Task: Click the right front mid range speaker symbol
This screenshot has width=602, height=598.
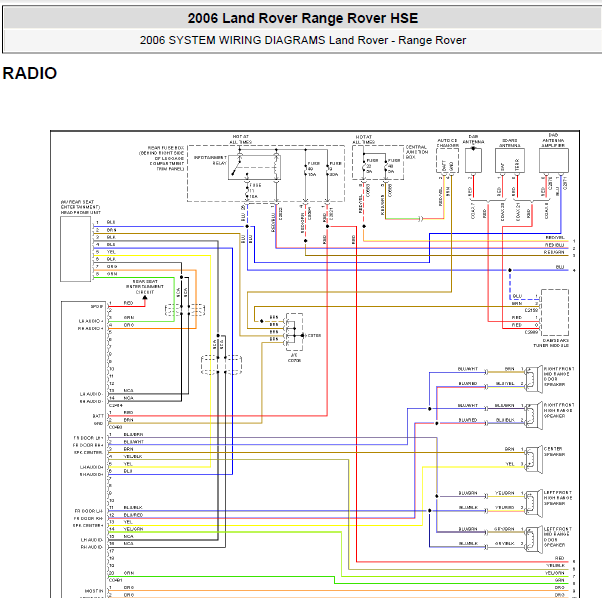Action: click(x=534, y=379)
